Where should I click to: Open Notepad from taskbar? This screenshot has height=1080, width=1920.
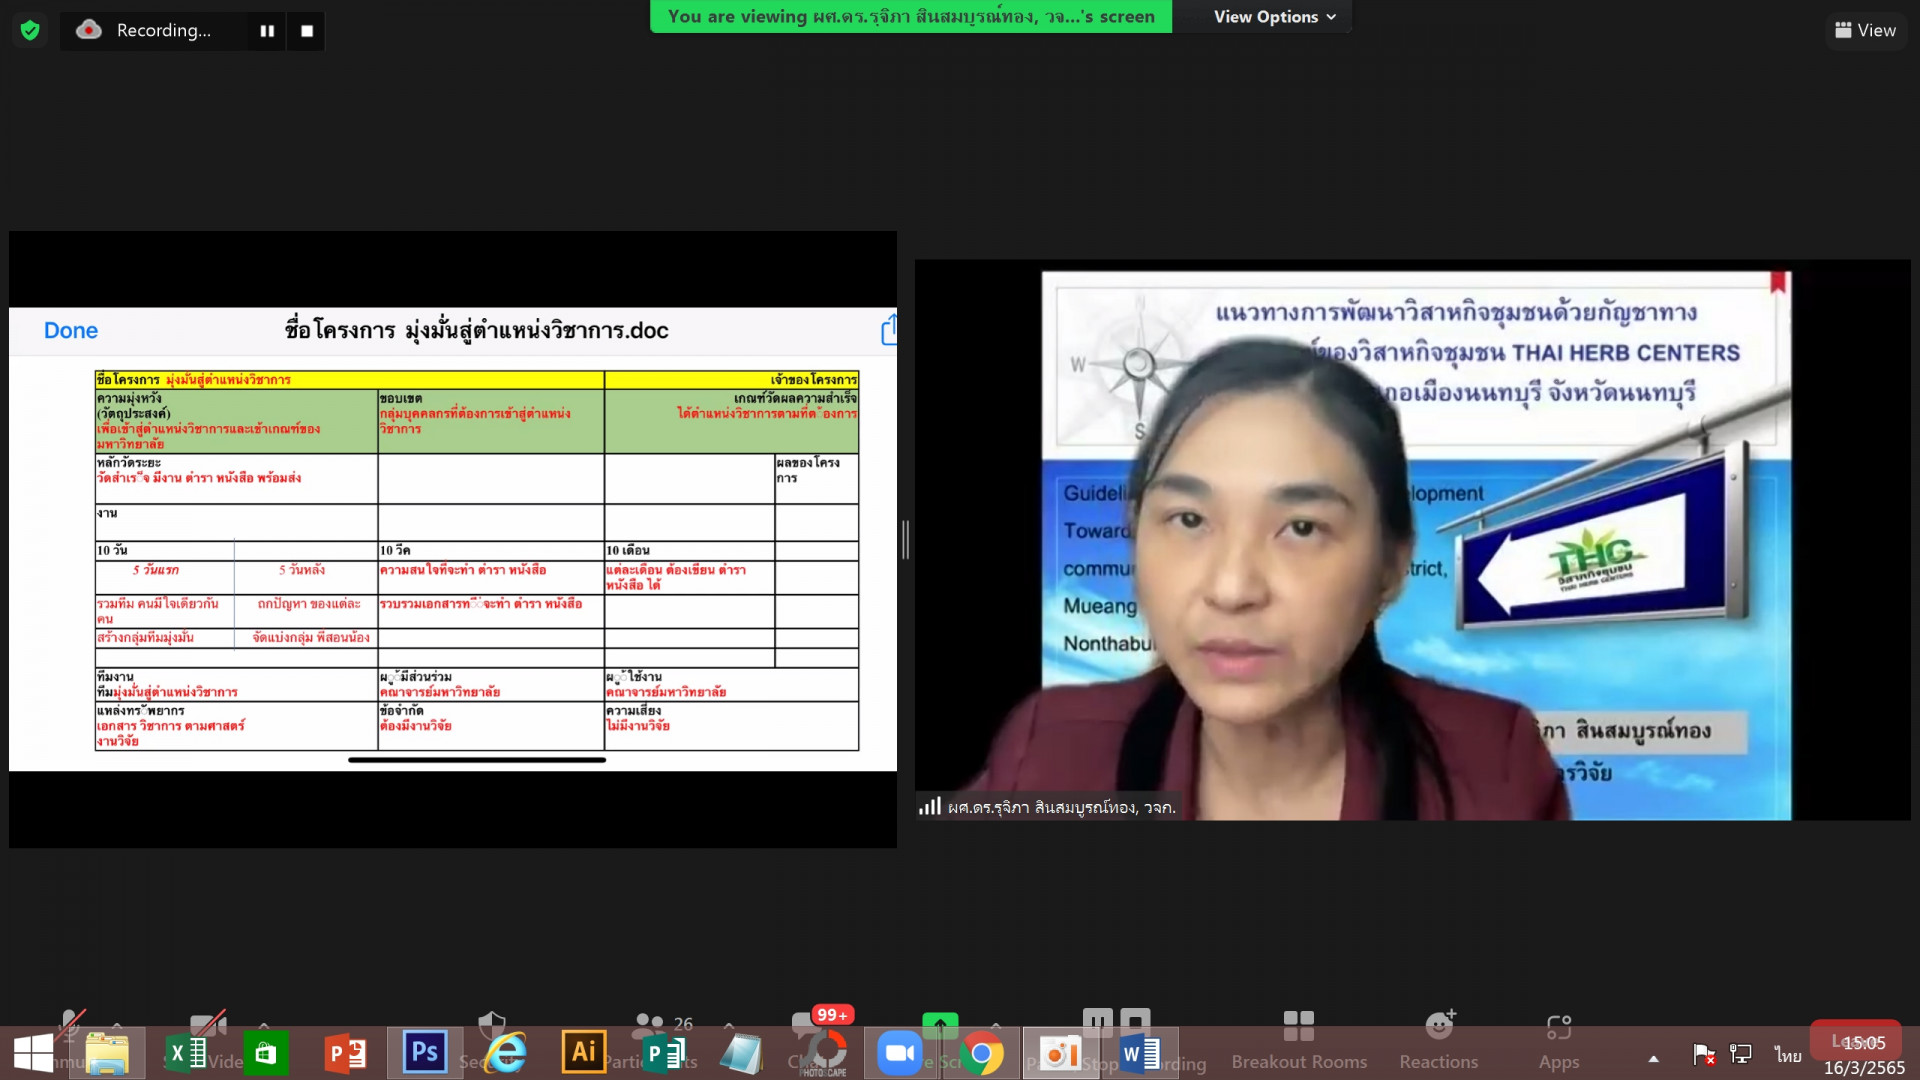click(x=741, y=1054)
